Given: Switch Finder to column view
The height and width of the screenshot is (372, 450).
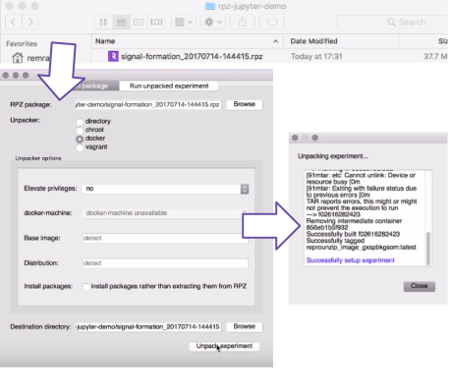Looking at the screenshot, I should (x=138, y=22).
